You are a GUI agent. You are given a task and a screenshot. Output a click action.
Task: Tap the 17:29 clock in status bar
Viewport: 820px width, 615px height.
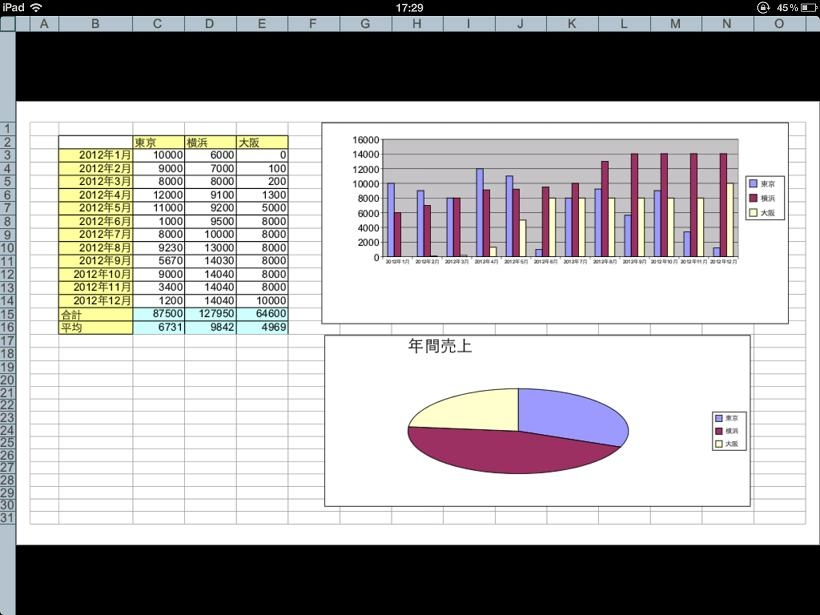[409, 7]
